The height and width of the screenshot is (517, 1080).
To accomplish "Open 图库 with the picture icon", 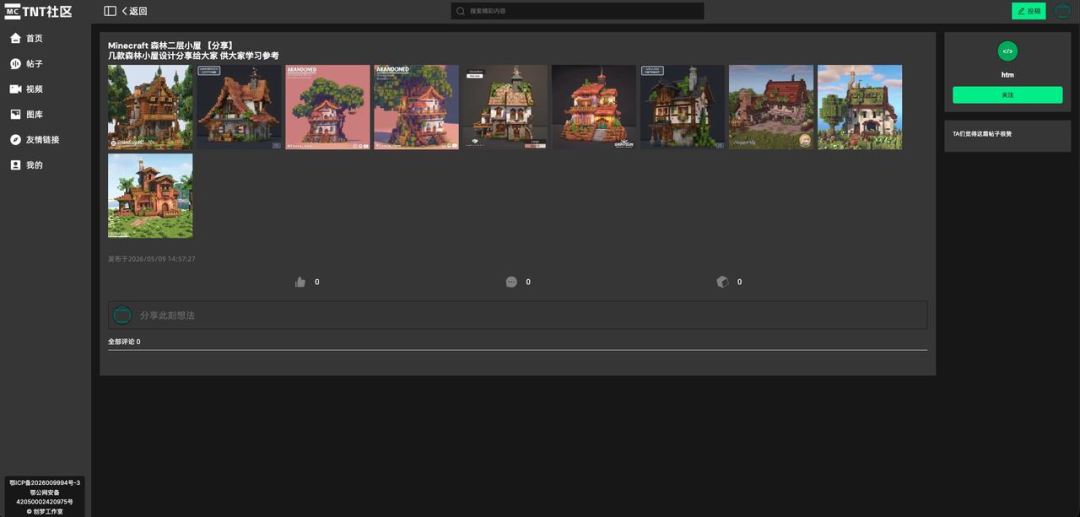I will point(15,114).
